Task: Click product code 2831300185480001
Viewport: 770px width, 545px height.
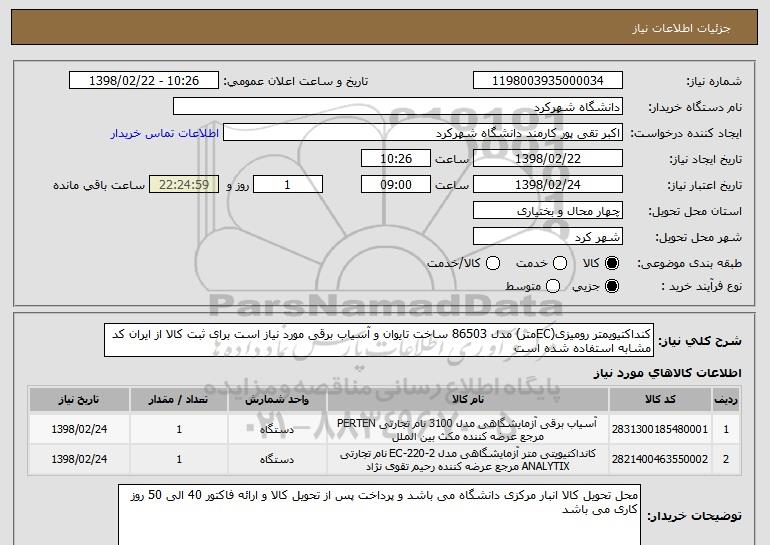Action: coord(660,430)
